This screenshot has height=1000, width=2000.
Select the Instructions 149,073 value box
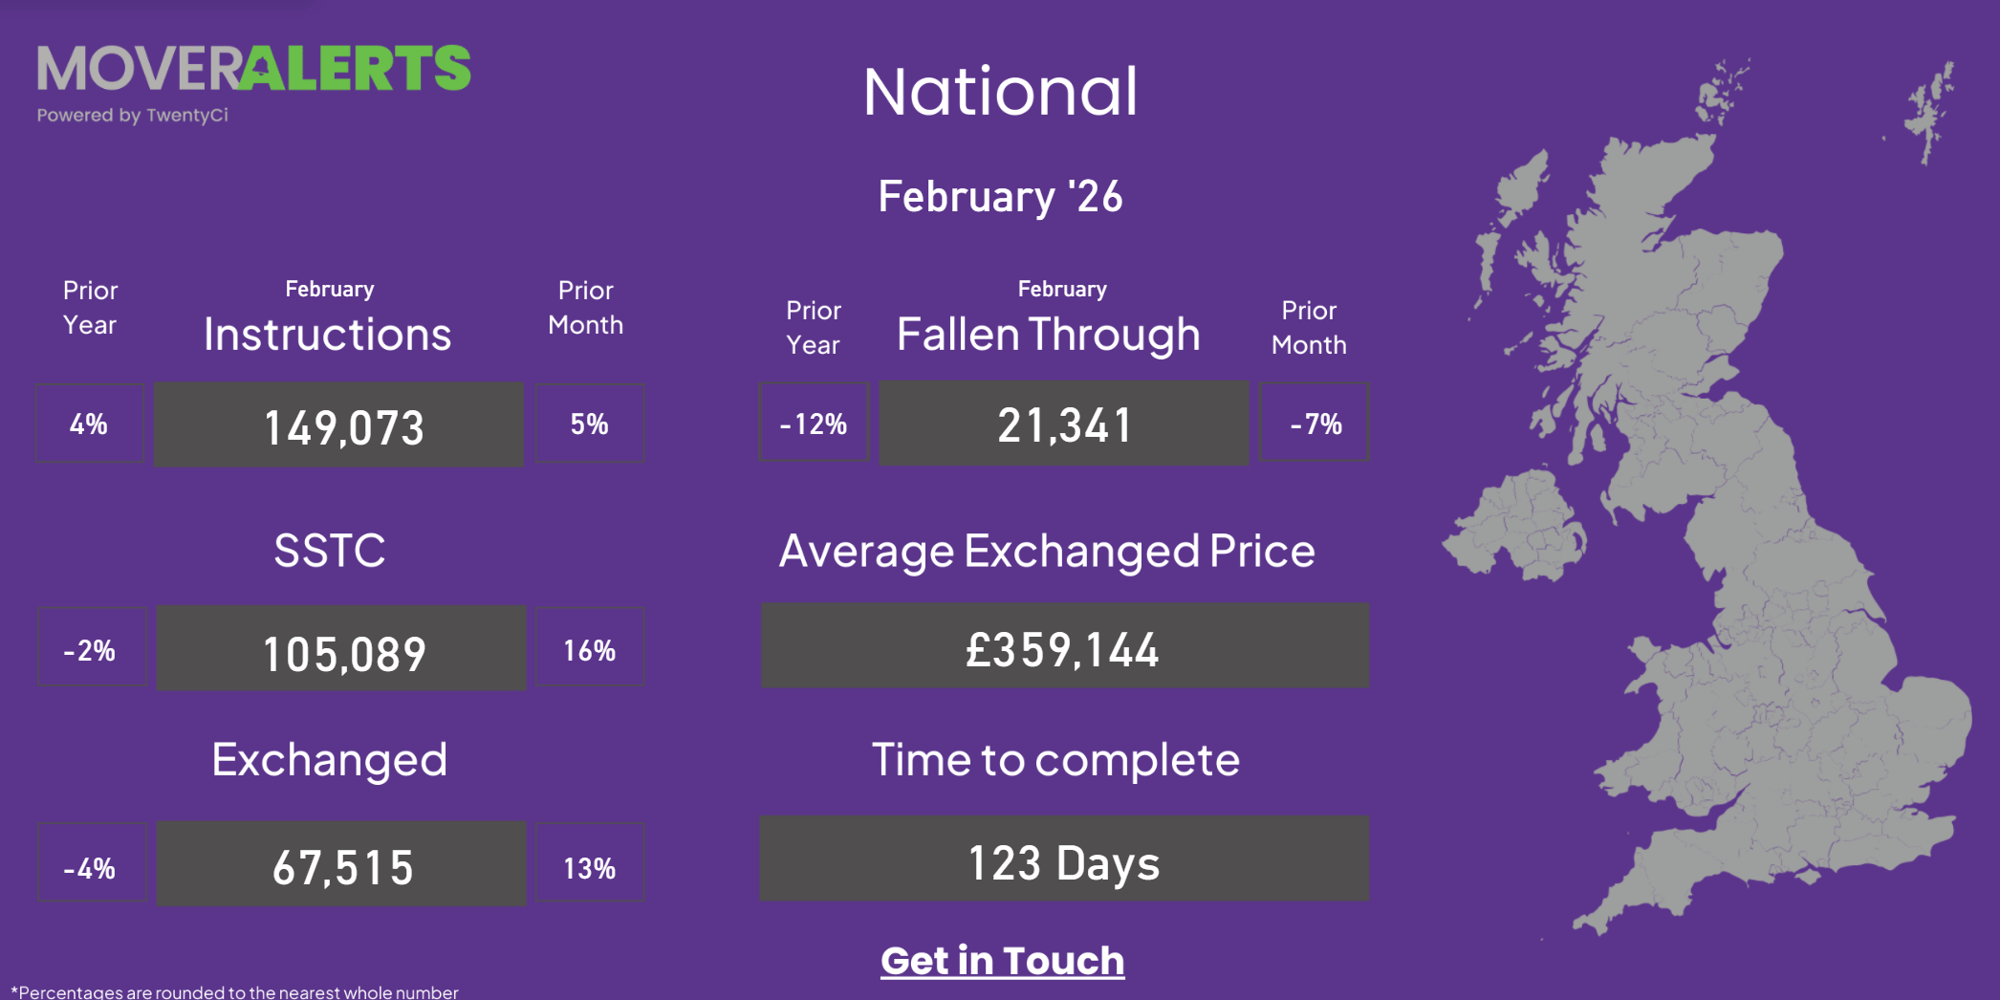[339, 425]
